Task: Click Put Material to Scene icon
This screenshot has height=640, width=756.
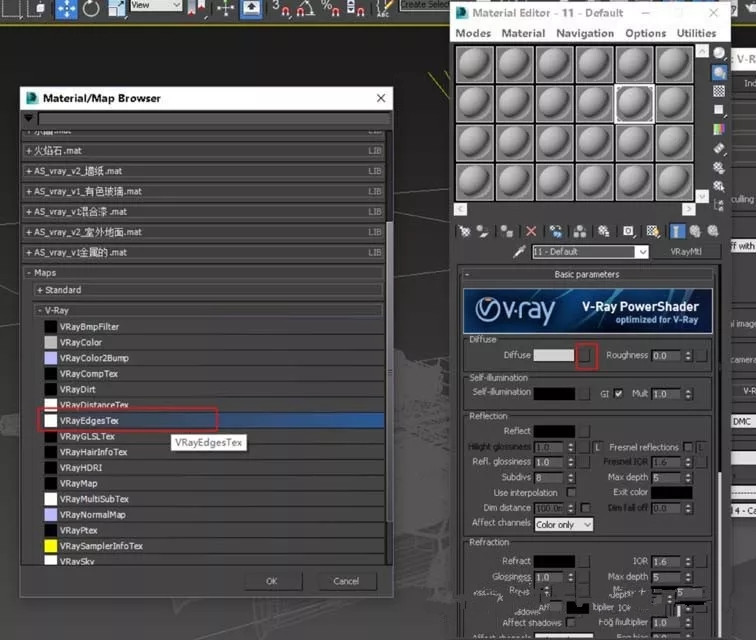Action: [482, 231]
